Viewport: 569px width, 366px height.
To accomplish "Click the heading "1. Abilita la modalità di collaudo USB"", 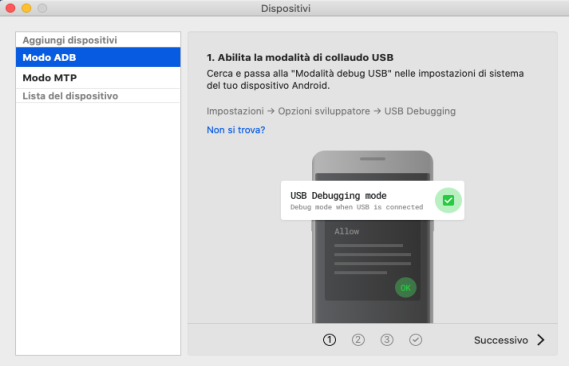I will tap(300, 57).
